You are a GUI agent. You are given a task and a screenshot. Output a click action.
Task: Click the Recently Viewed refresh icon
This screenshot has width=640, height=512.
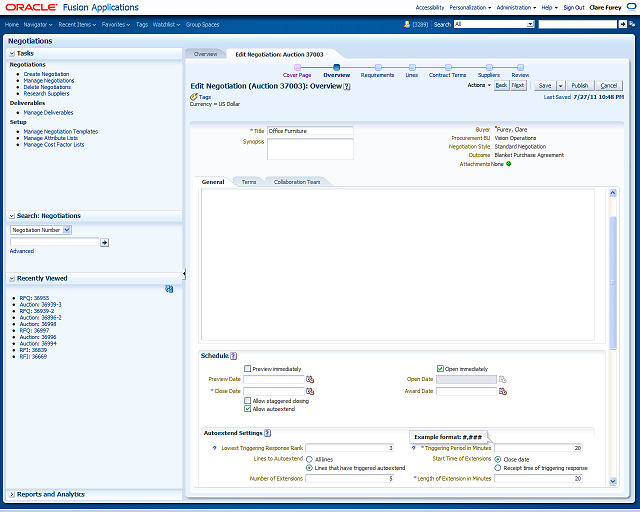pos(169,289)
